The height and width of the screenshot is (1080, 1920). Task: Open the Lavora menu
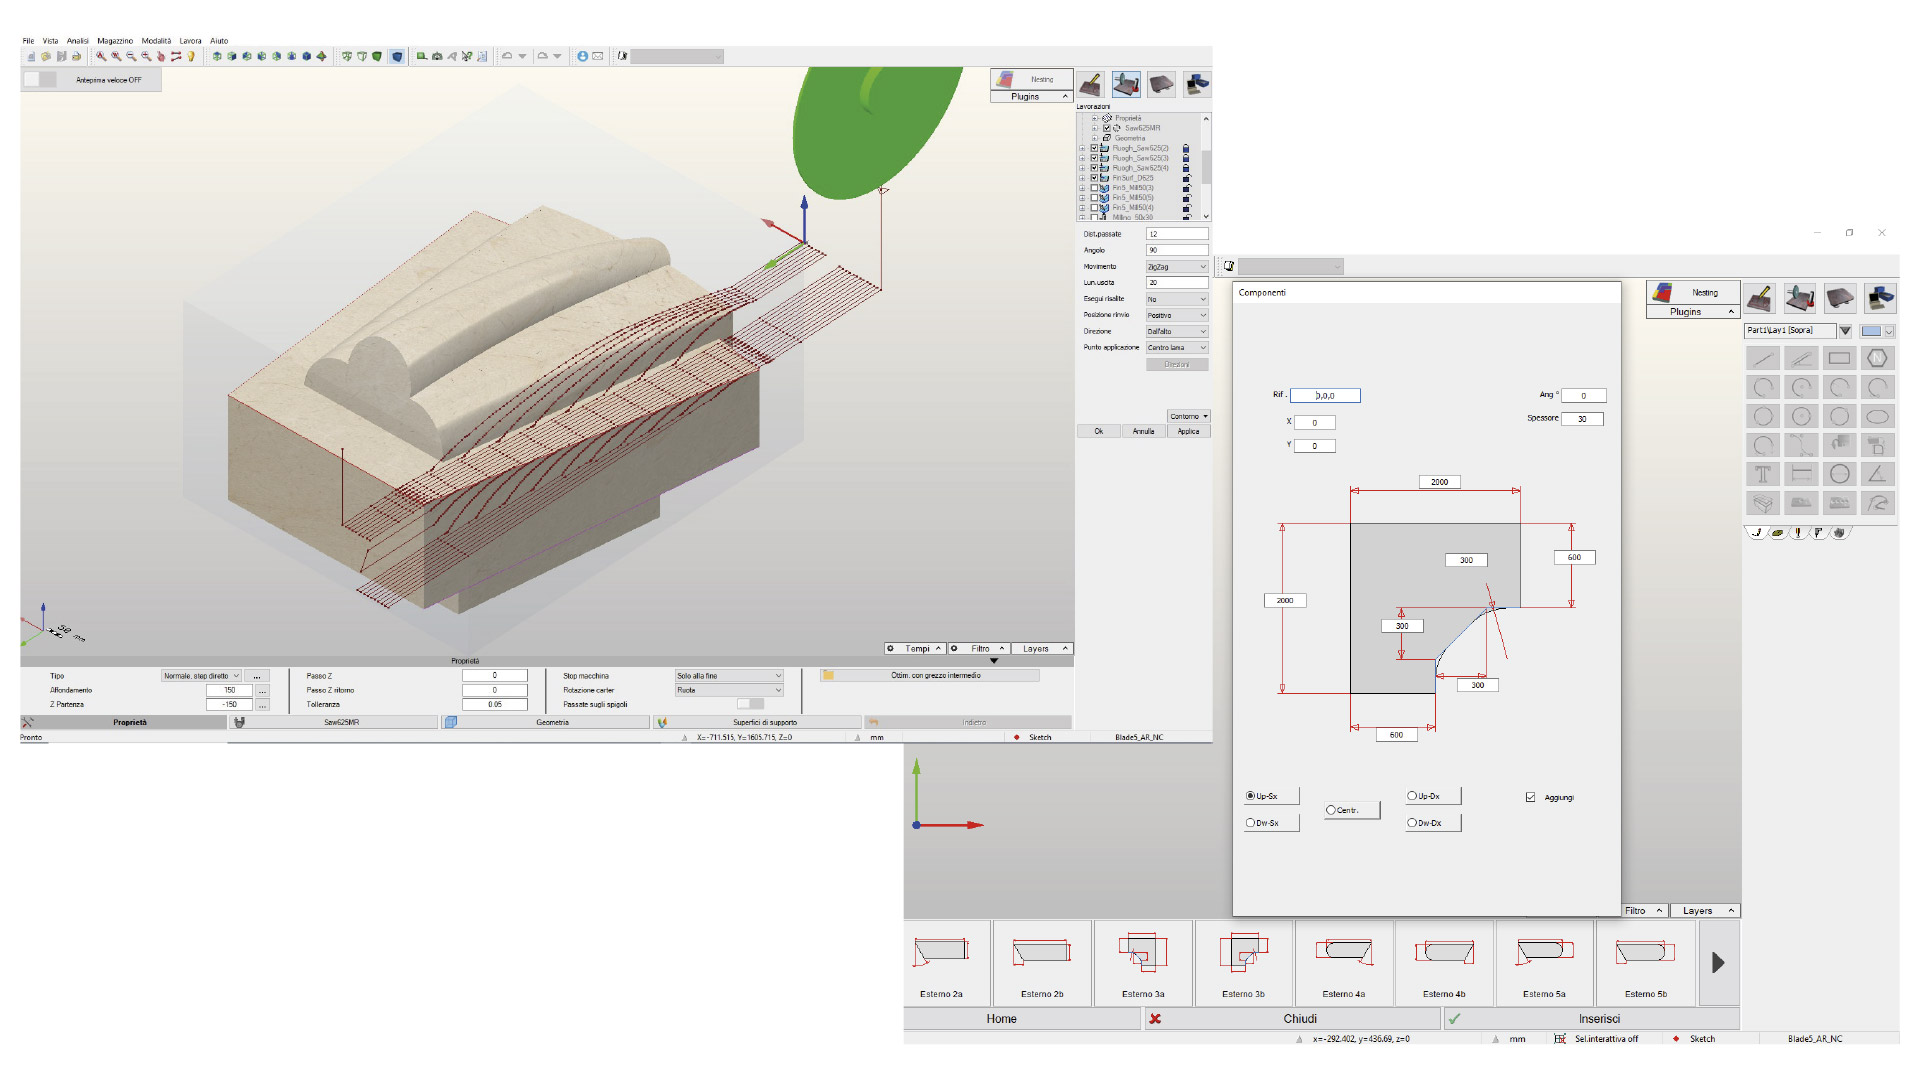(190, 41)
